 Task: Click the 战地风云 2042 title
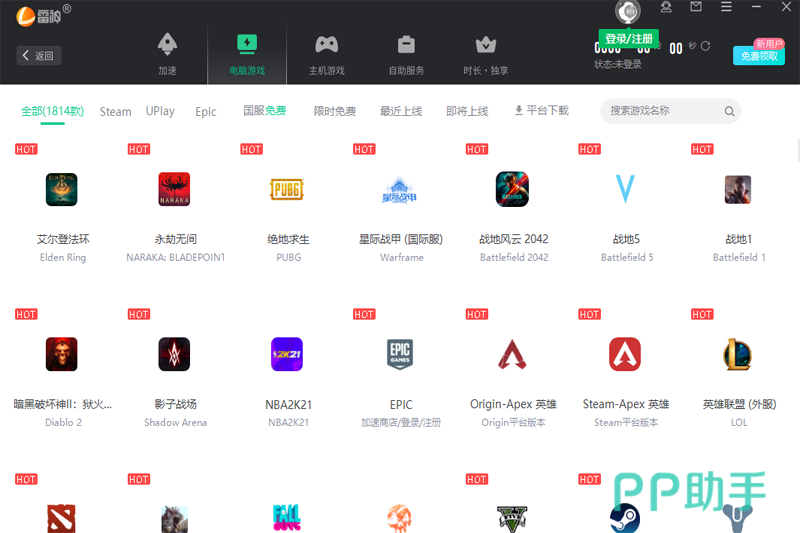point(514,239)
